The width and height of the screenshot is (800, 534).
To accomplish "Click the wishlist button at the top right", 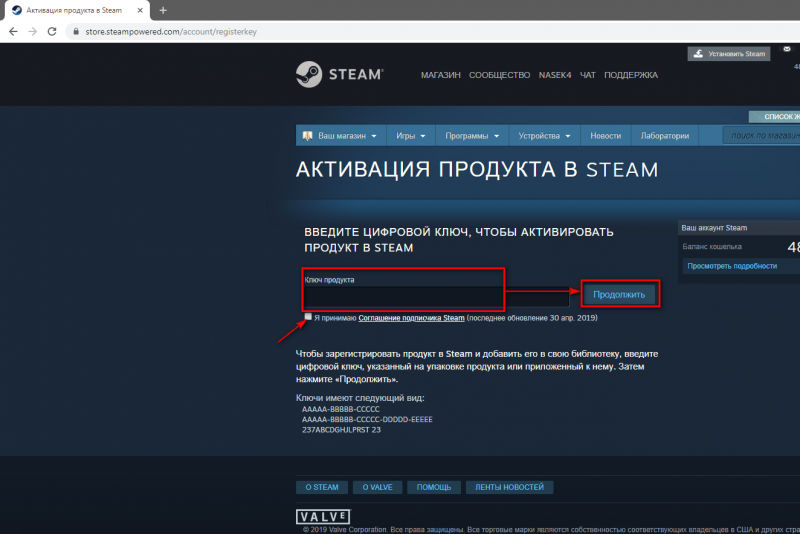I will pos(774,117).
